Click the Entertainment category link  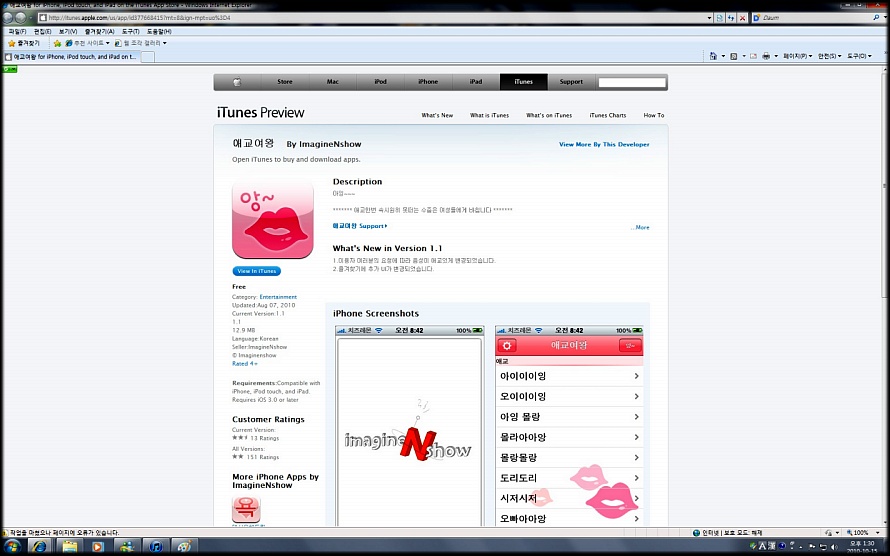pos(278,297)
